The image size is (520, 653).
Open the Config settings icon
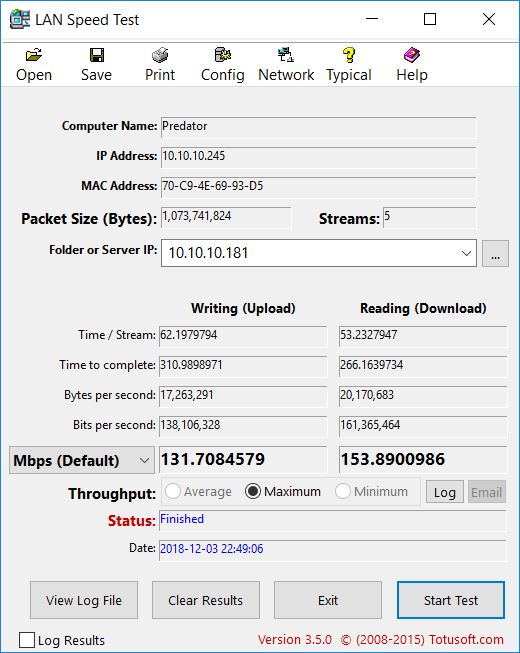click(x=223, y=55)
